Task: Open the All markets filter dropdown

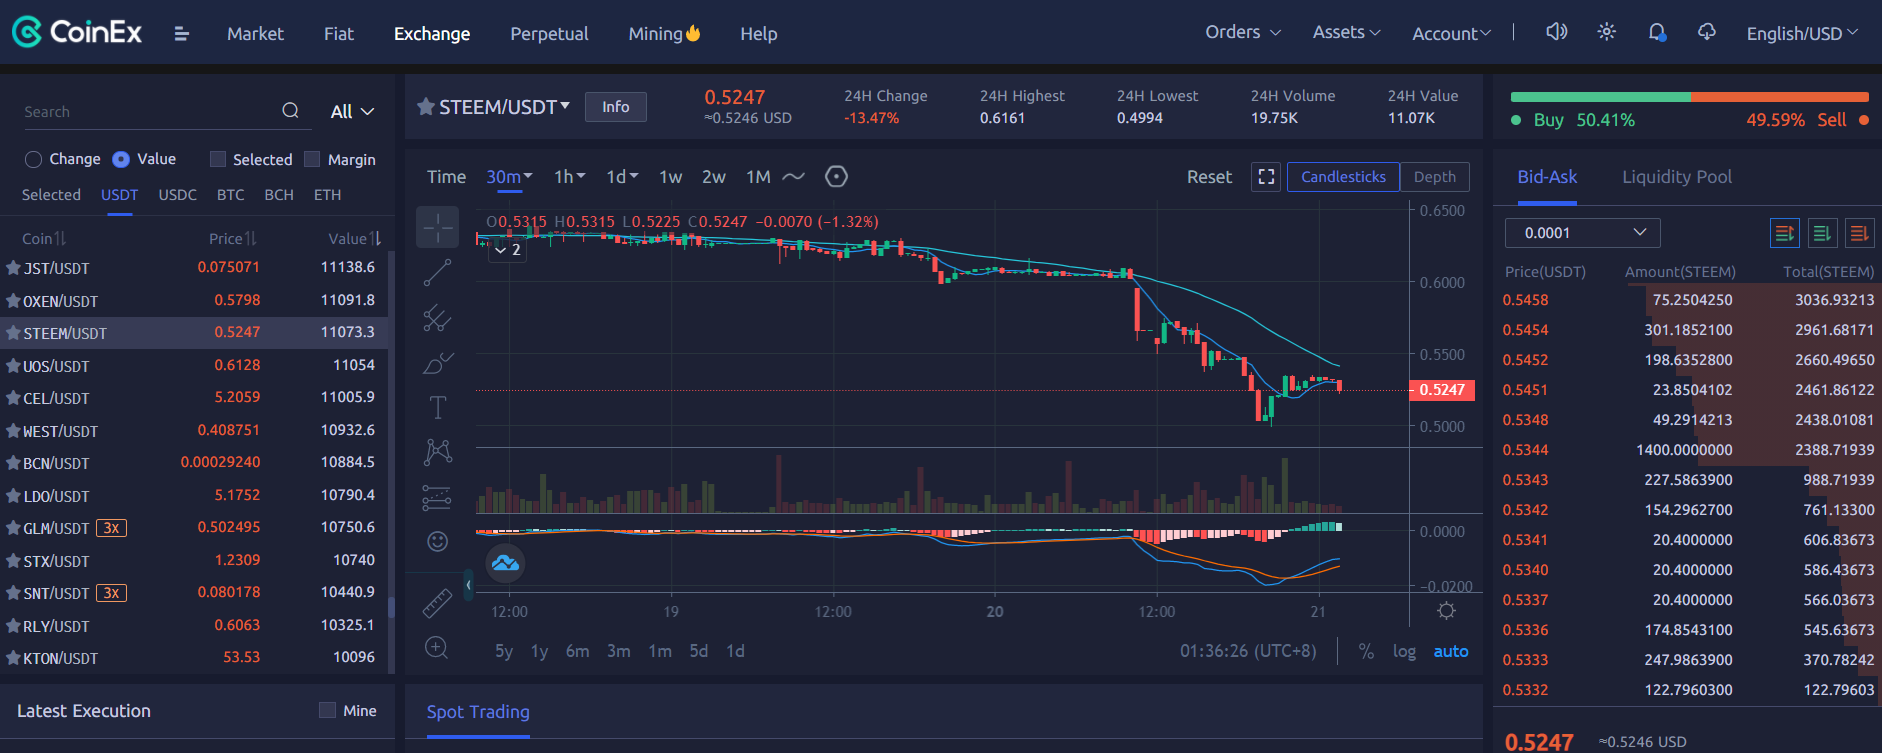Action: point(352,112)
